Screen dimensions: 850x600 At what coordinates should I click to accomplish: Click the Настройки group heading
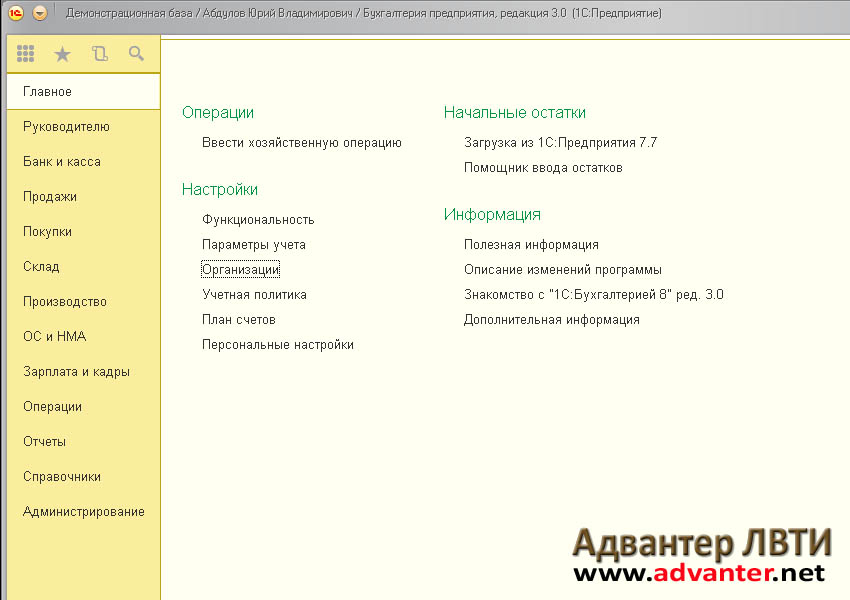(x=220, y=189)
